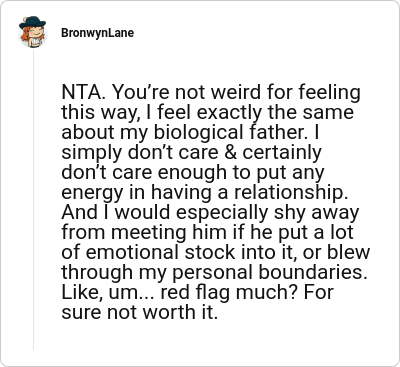Screen dimensions: 400x367
Task: Click the line "simply don't care & certainly"
Action: 191,153
